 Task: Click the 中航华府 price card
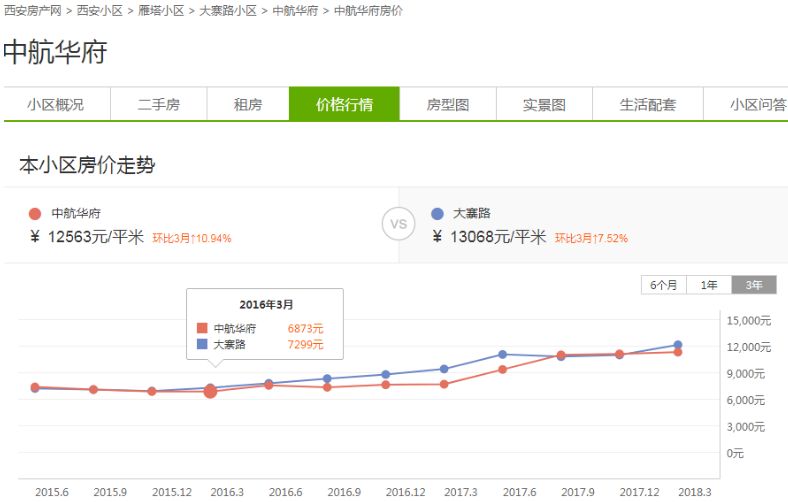[x=201, y=225]
